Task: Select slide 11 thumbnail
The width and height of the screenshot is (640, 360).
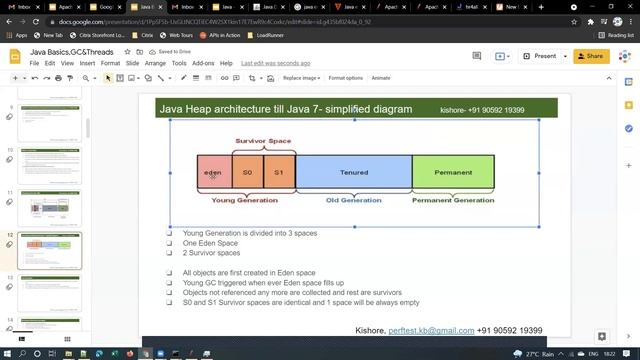Action: point(50,208)
